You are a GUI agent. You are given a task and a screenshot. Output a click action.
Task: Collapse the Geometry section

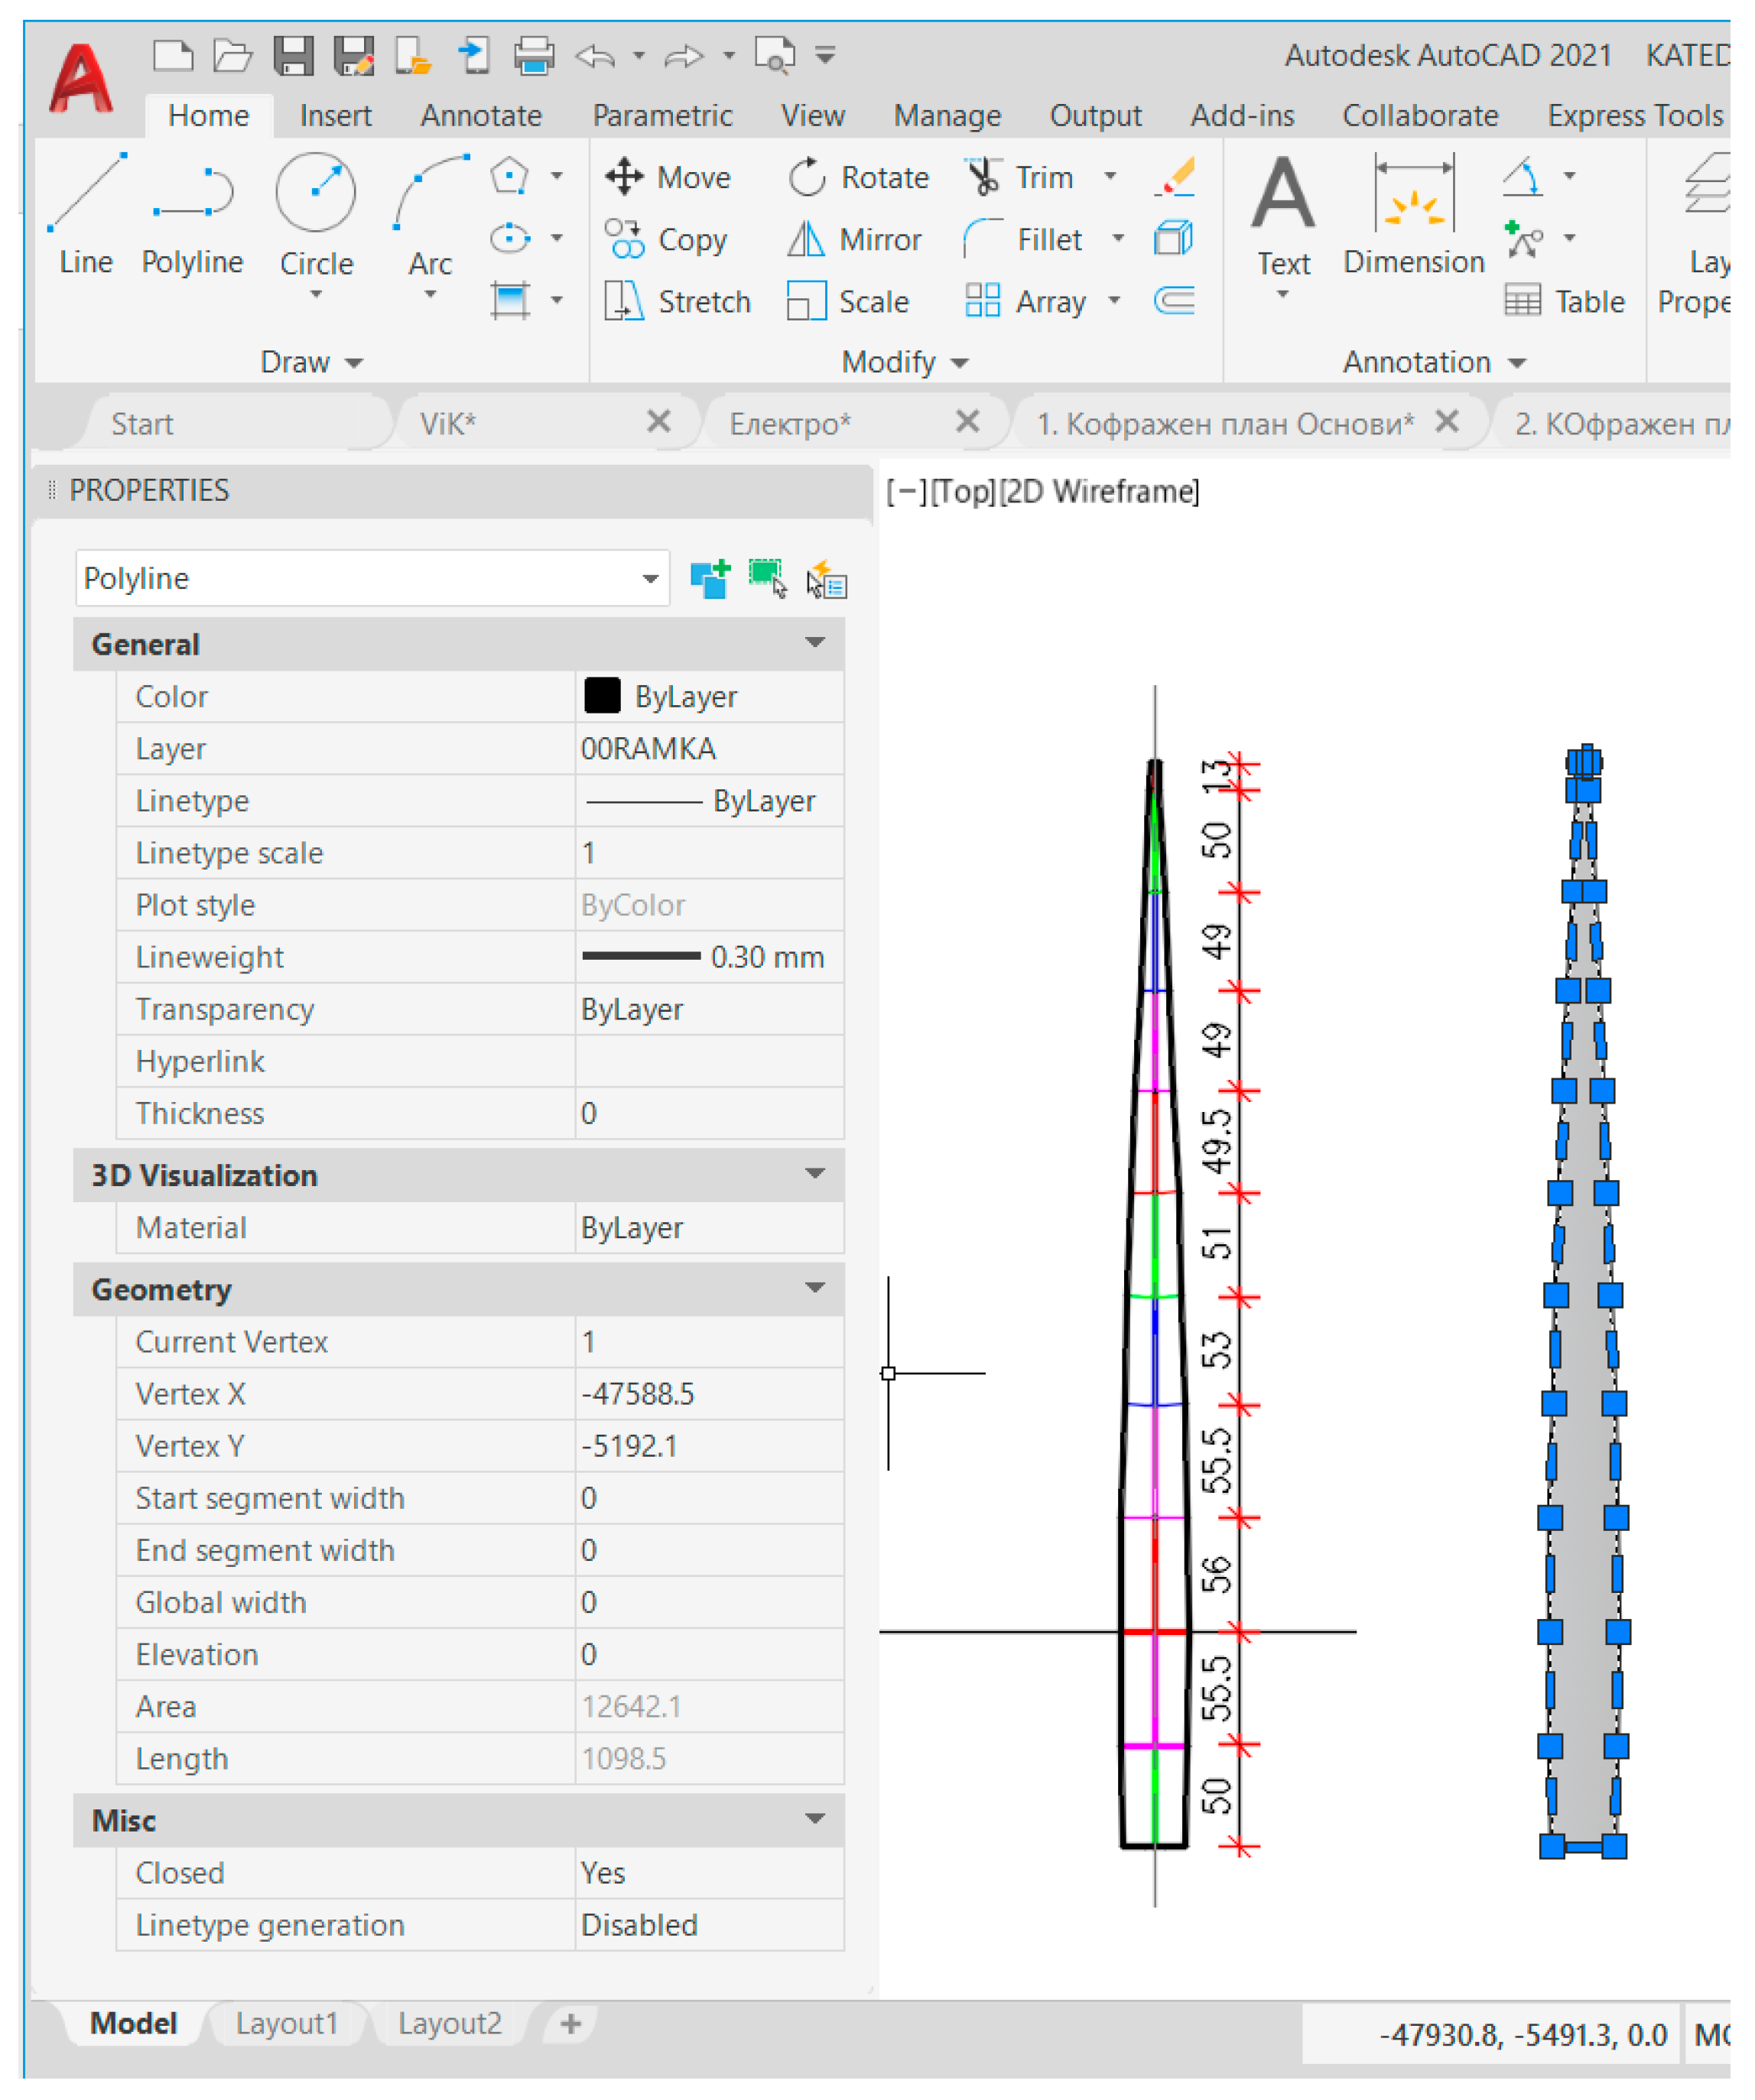coord(815,1289)
